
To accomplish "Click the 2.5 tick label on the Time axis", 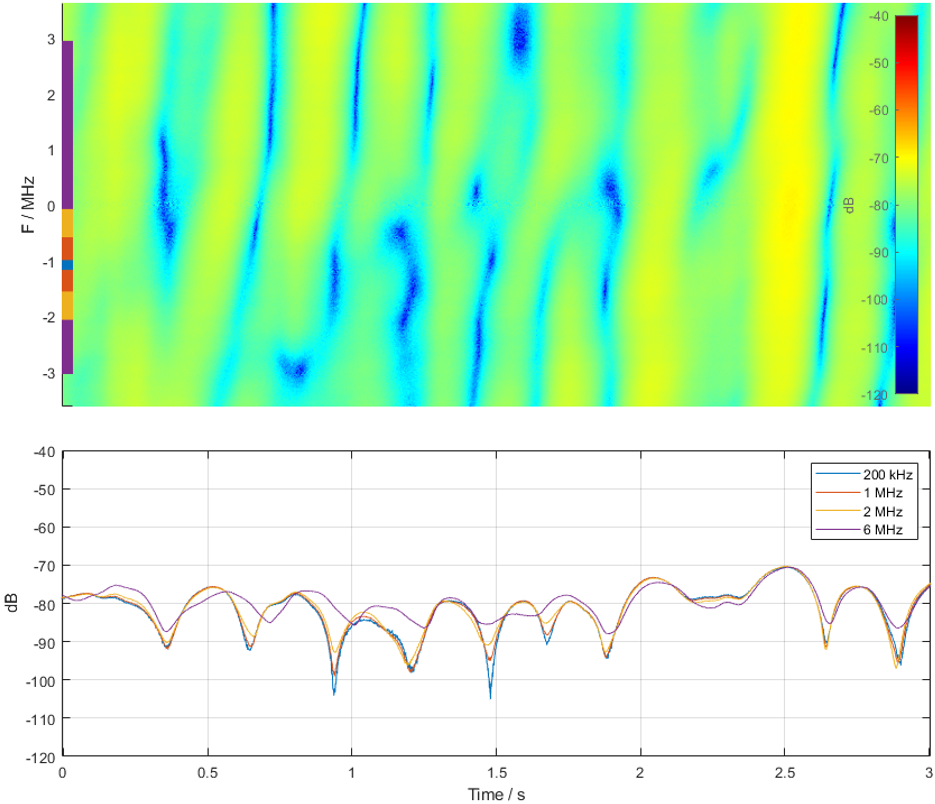I will [x=785, y=774].
